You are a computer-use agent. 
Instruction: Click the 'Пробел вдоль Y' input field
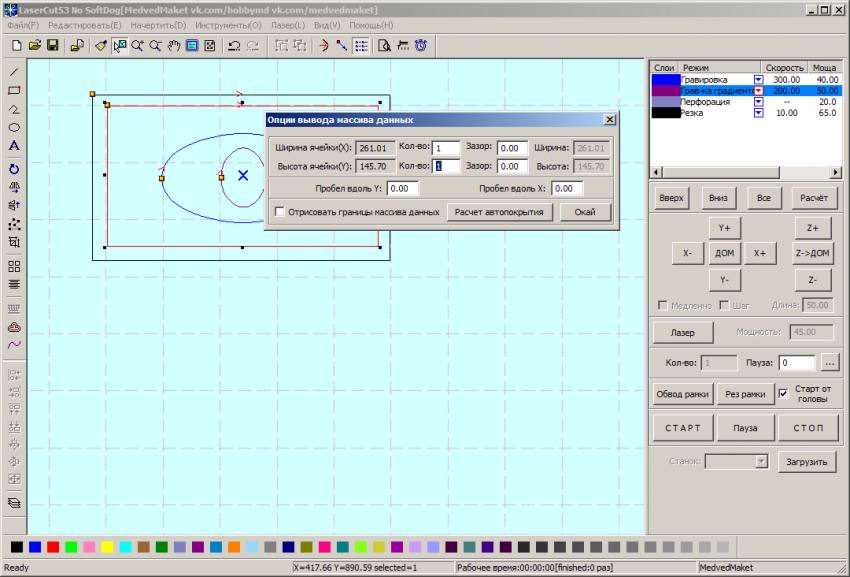click(x=402, y=188)
